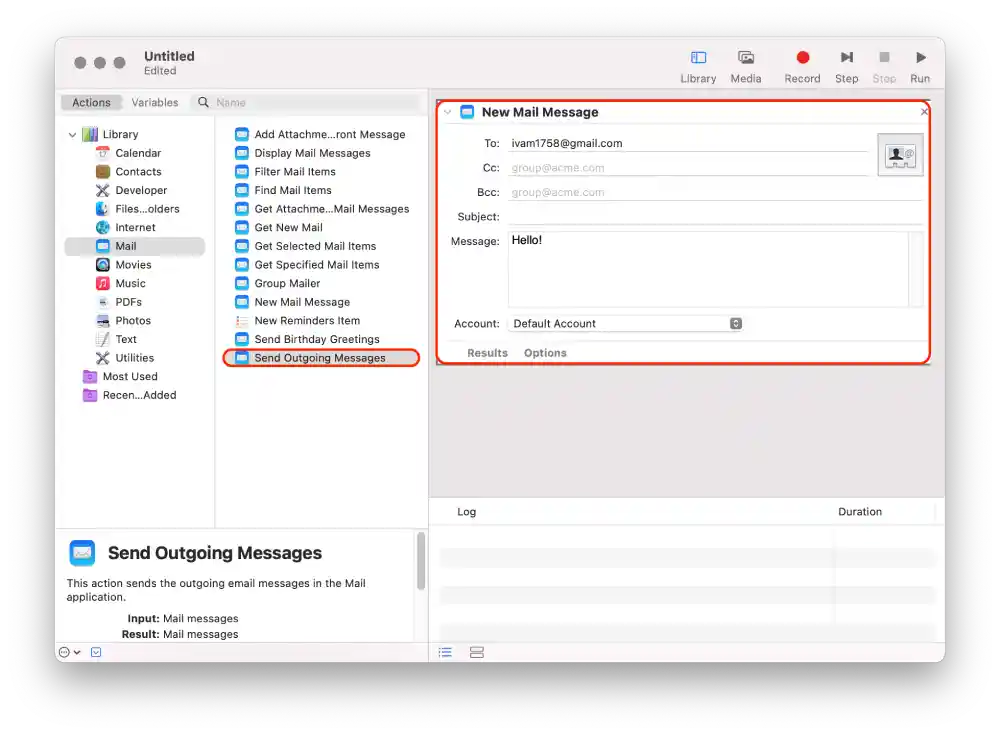Click the Duration column header
This screenshot has height=735, width=1000.
(860, 512)
